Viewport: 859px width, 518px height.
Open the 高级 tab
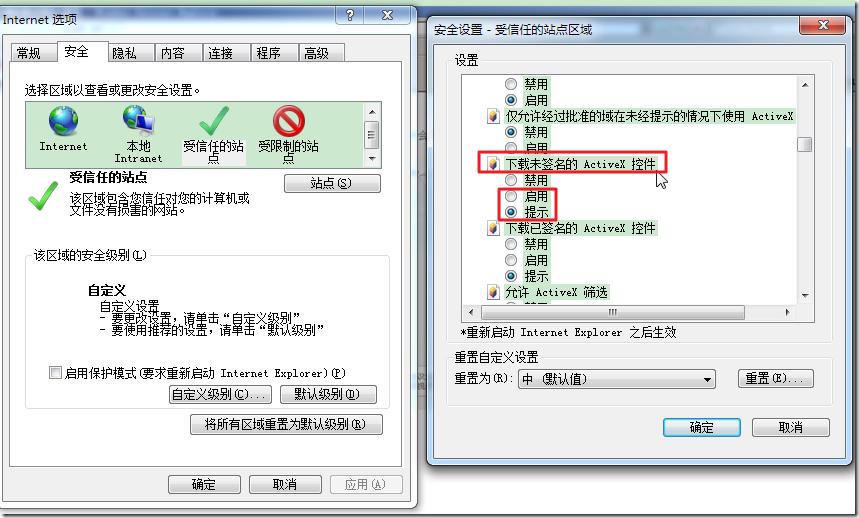point(317,53)
